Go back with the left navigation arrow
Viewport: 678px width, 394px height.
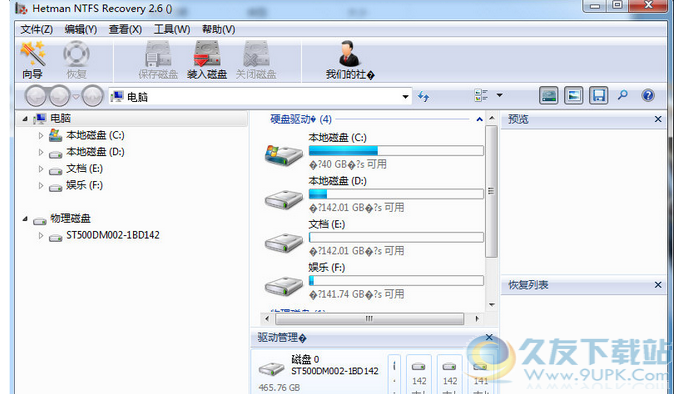click(35, 96)
